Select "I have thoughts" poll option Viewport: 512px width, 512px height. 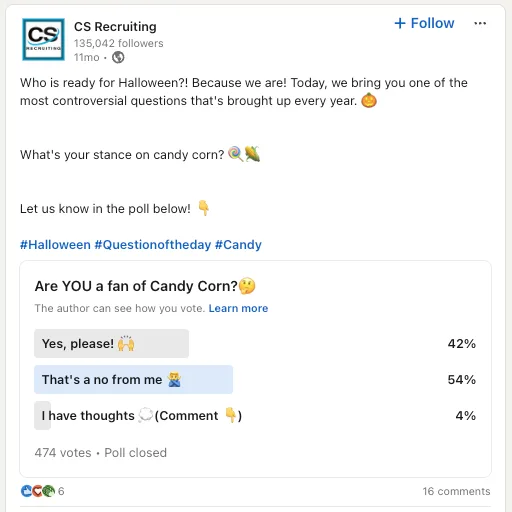(256, 416)
